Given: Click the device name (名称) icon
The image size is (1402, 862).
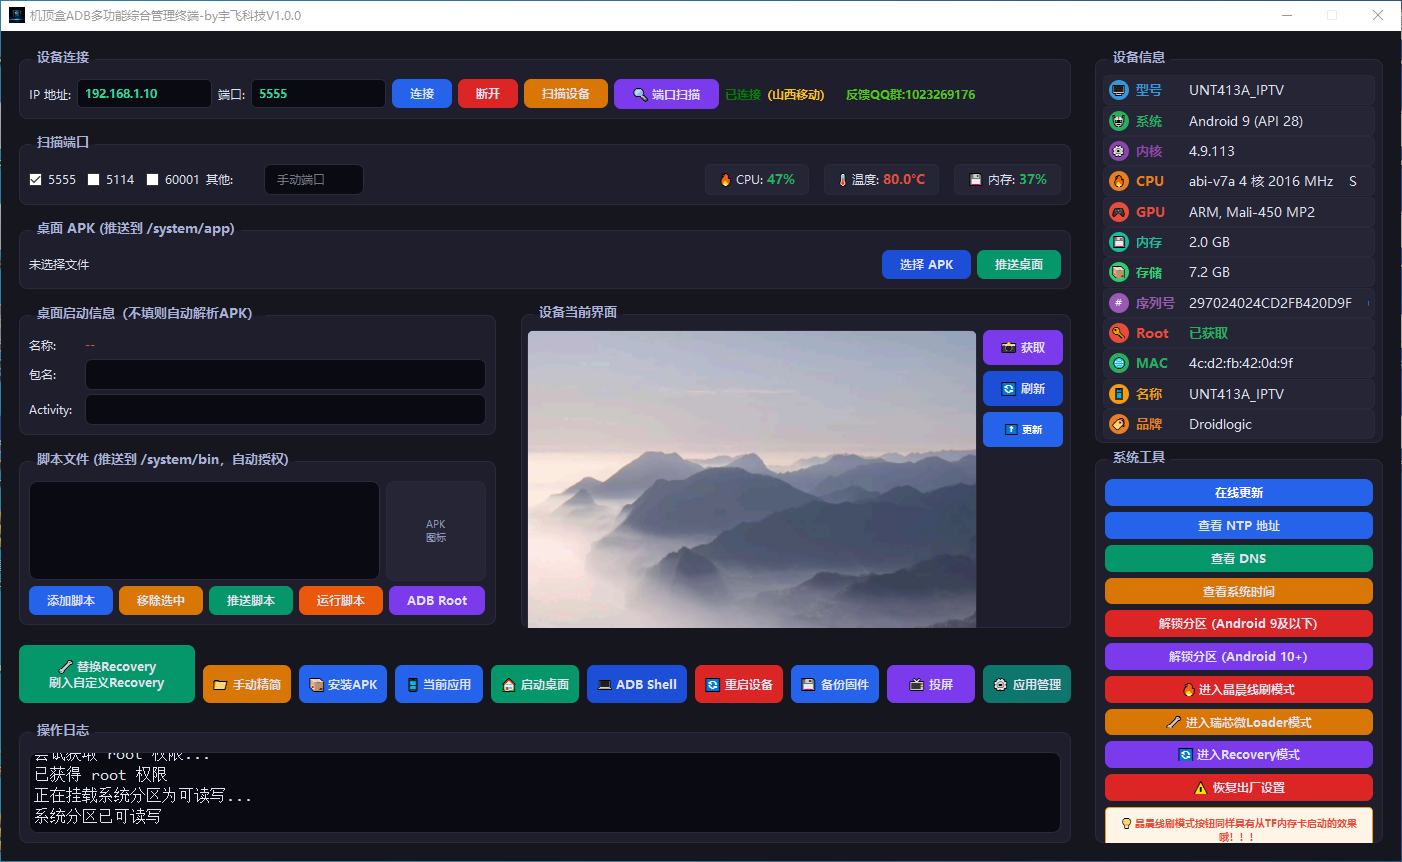Looking at the screenshot, I should (1119, 394).
